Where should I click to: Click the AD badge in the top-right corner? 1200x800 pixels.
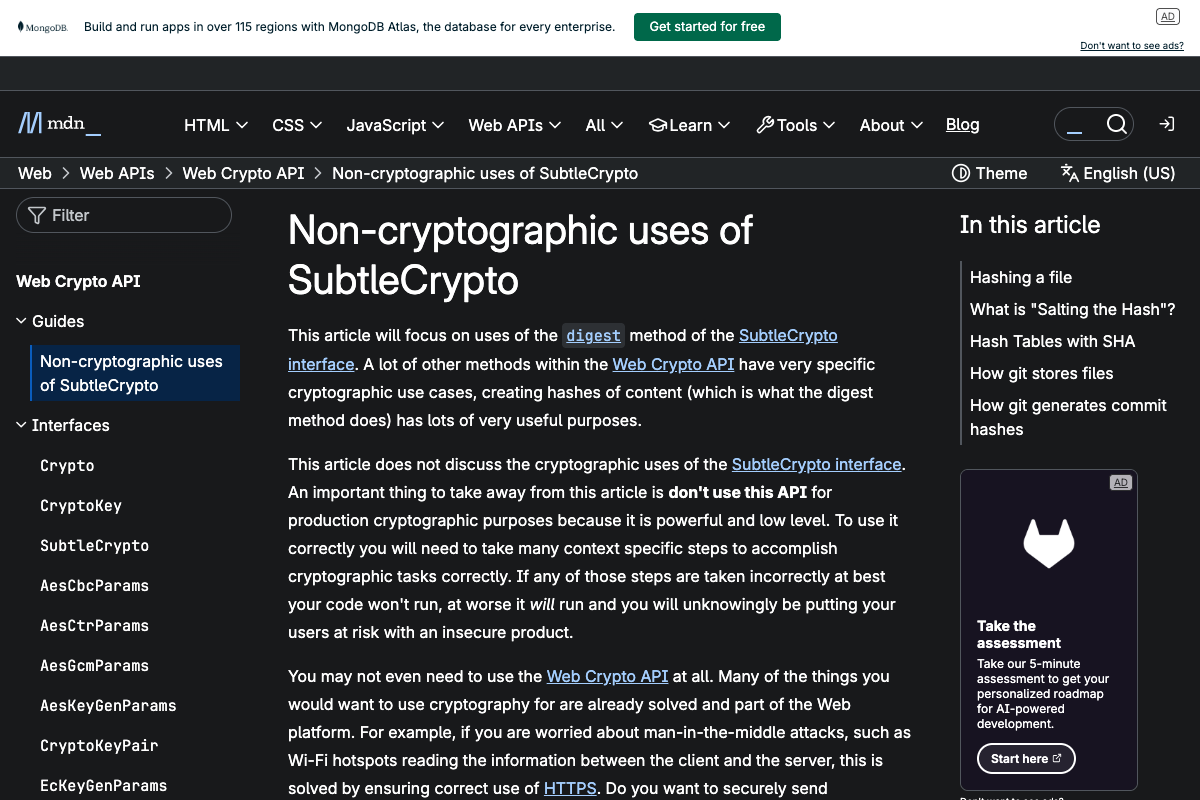(x=1167, y=16)
